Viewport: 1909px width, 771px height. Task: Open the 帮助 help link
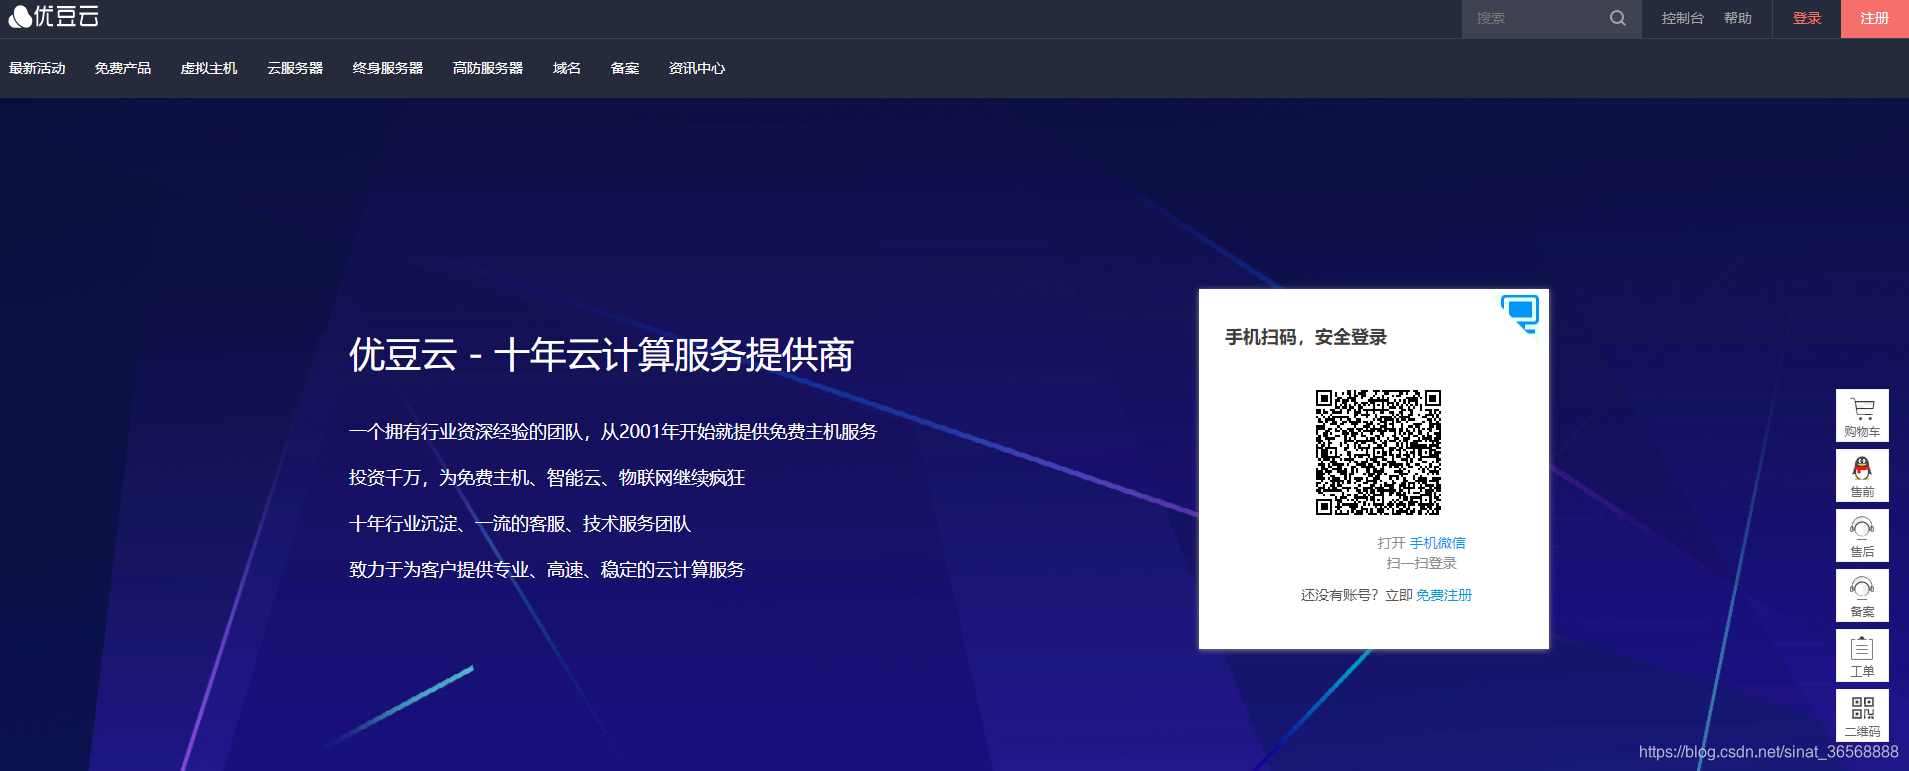(1738, 18)
